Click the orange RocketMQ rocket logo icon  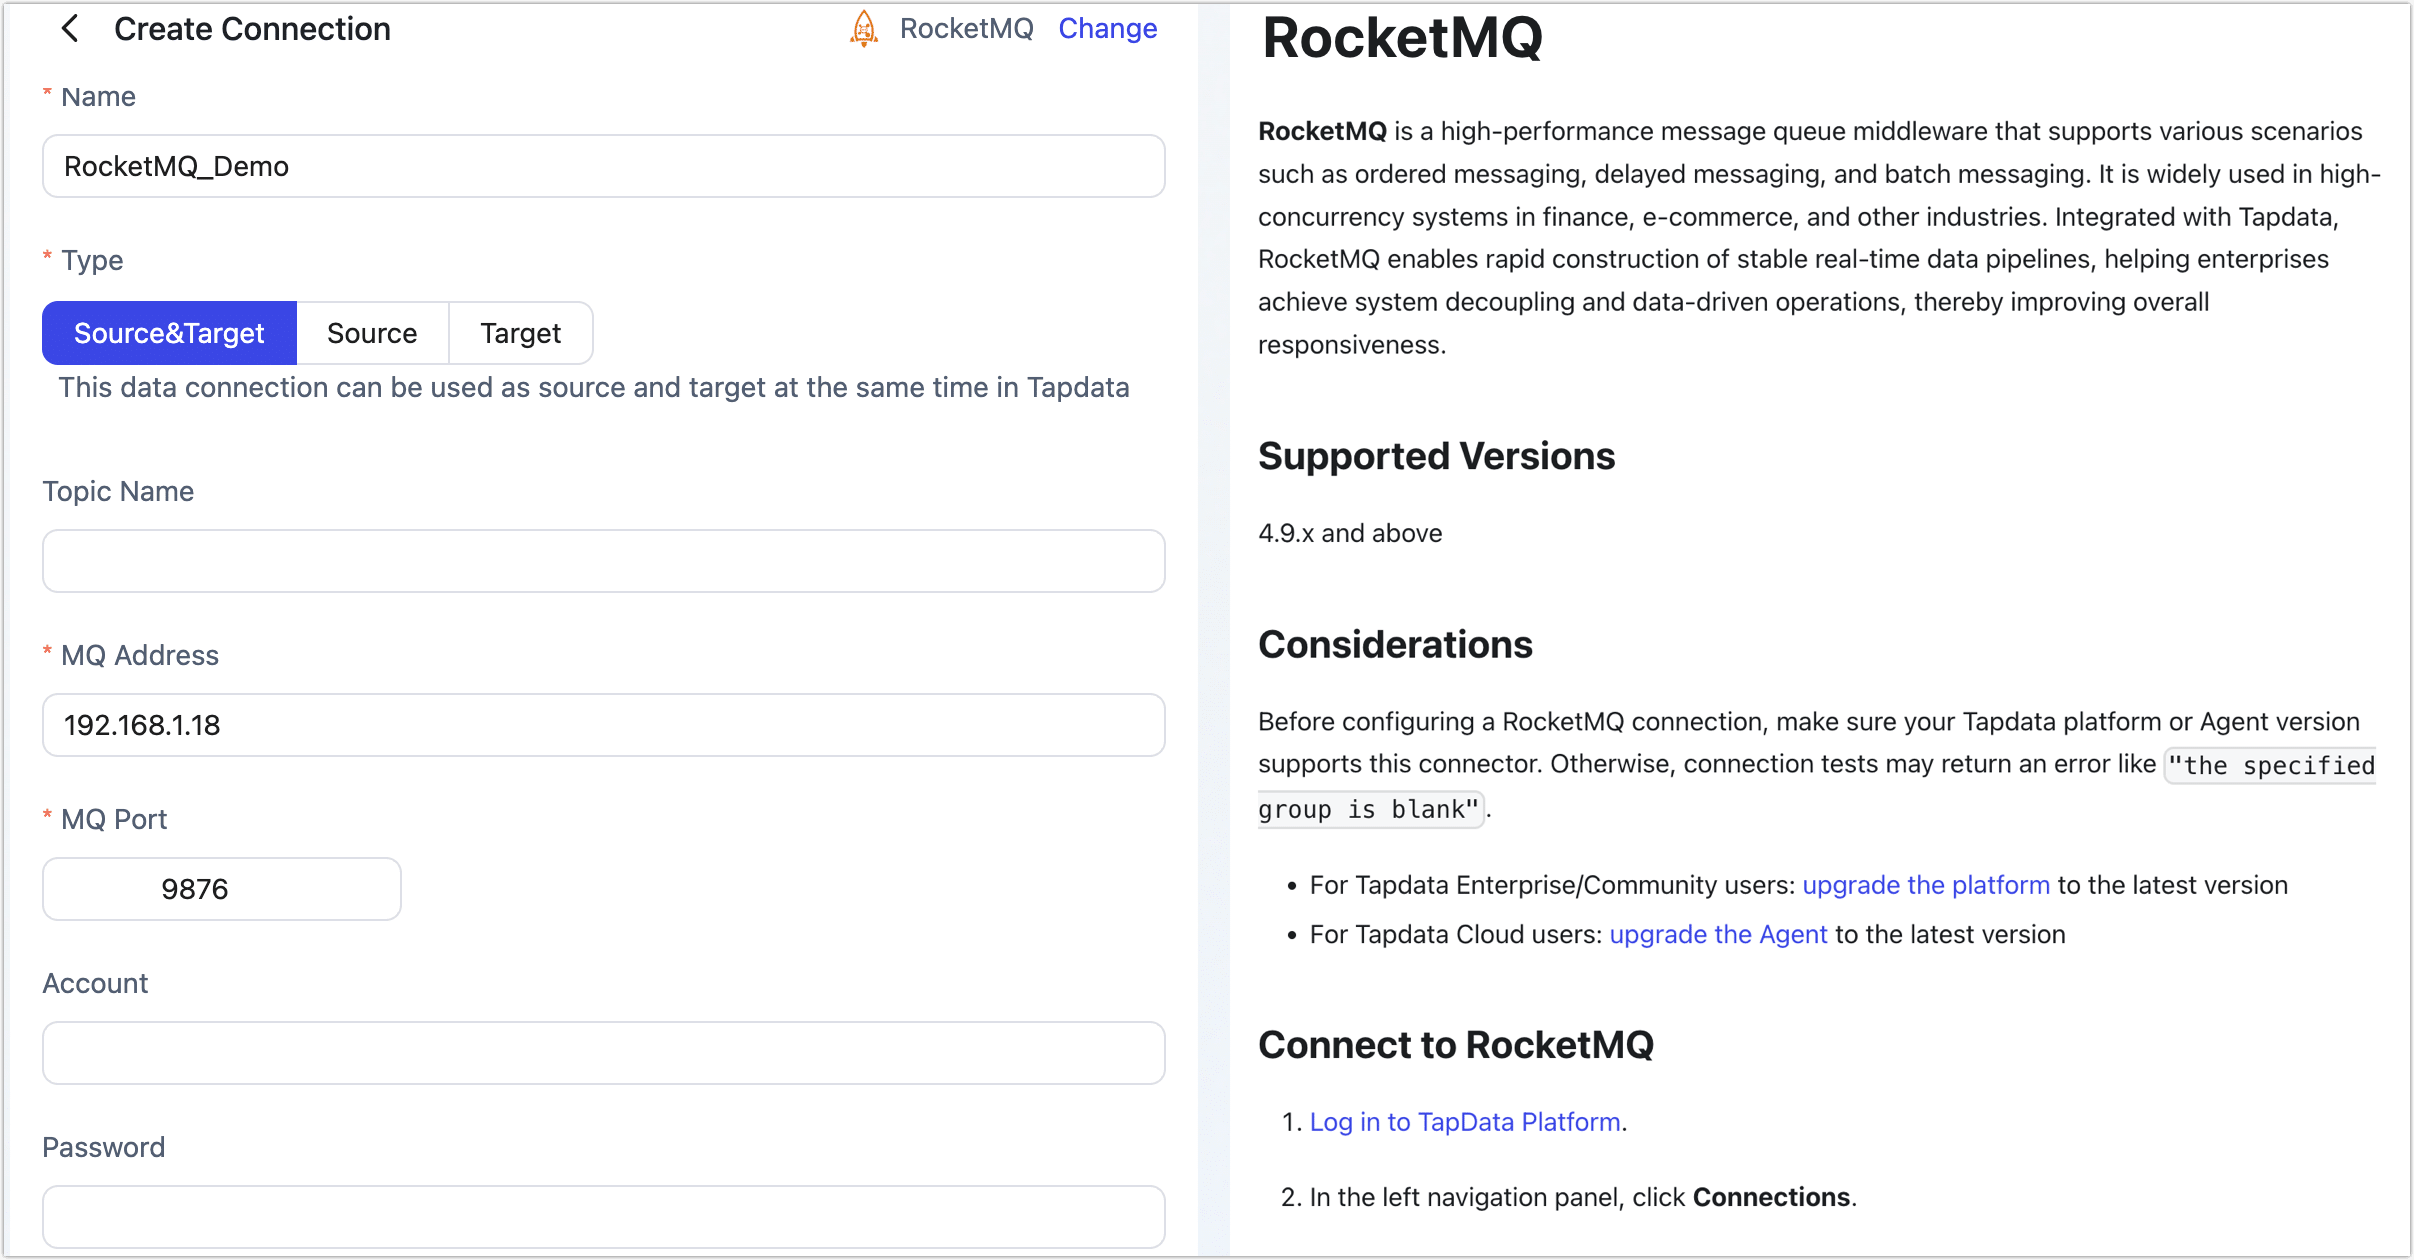[862, 28]
